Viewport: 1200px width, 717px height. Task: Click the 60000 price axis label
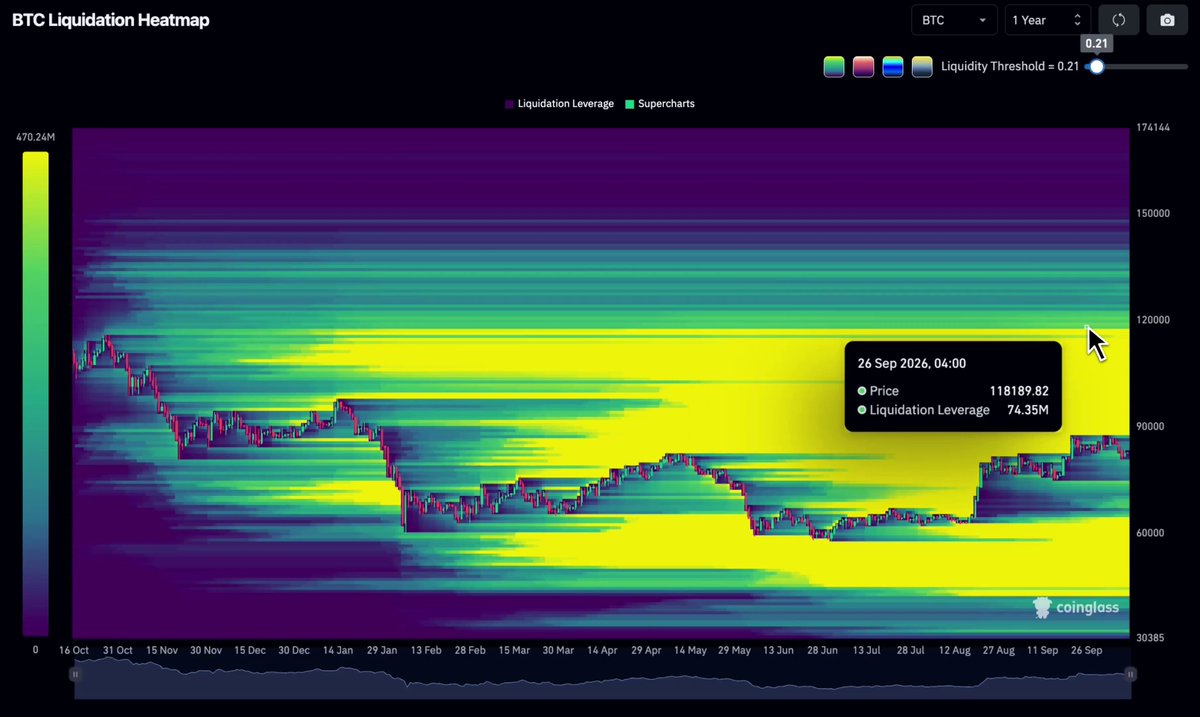(1152, 533)
